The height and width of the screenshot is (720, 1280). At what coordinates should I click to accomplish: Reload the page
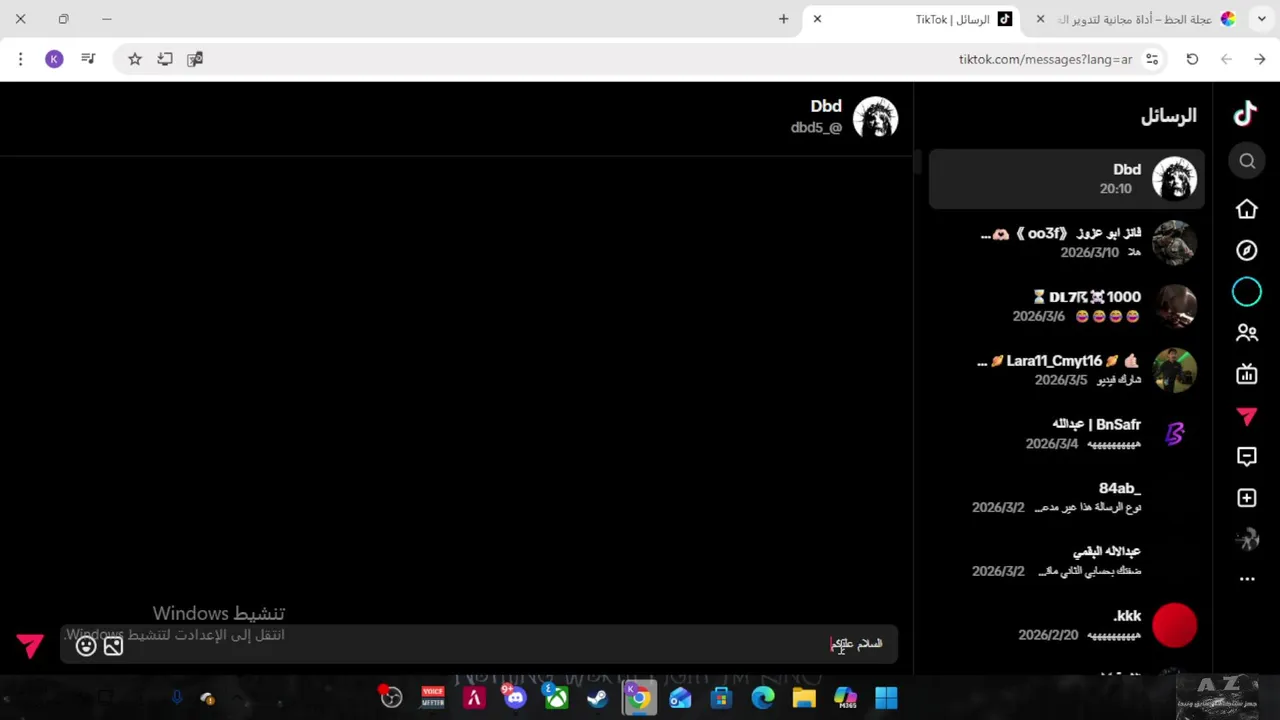click(1192, 59)
